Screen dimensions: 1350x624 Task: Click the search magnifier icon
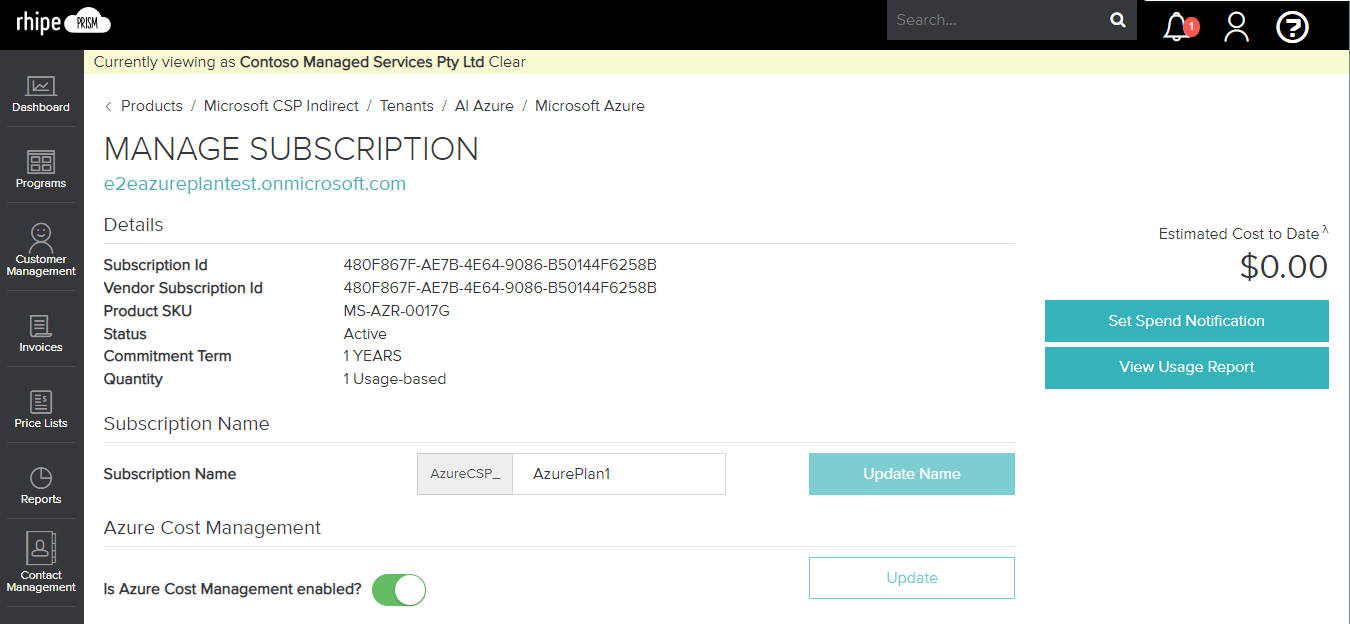click(1118, 20)
